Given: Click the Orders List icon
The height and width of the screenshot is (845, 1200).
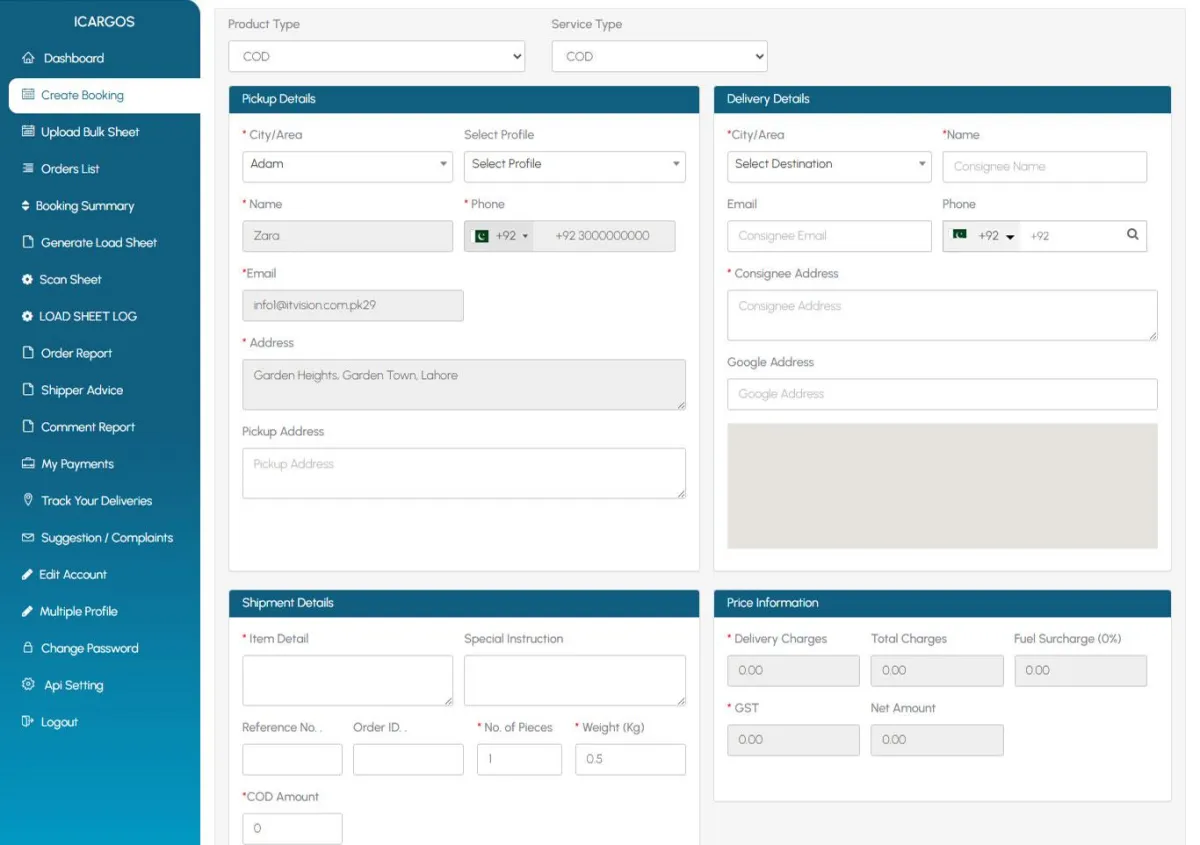Looking at the screenshot, I should pyautogui.click(x=28, y=169).
